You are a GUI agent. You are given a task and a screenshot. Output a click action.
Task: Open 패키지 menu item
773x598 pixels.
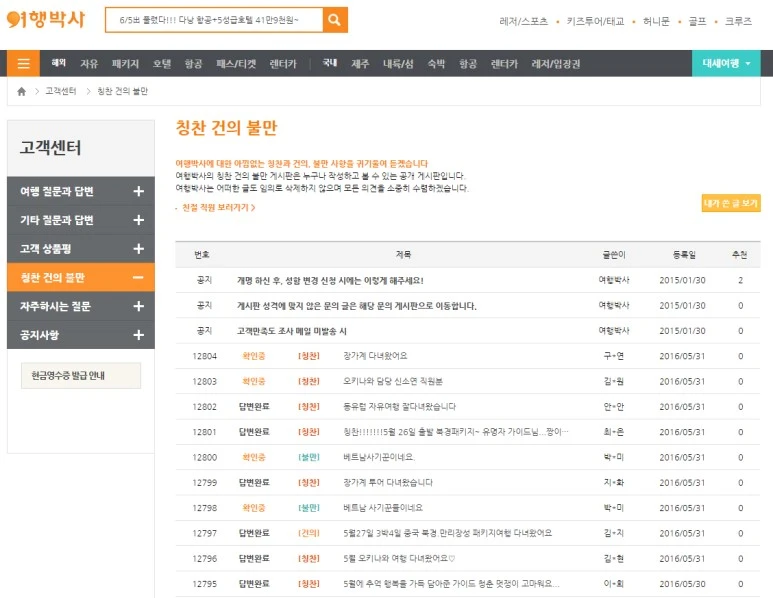click(125, 64)
